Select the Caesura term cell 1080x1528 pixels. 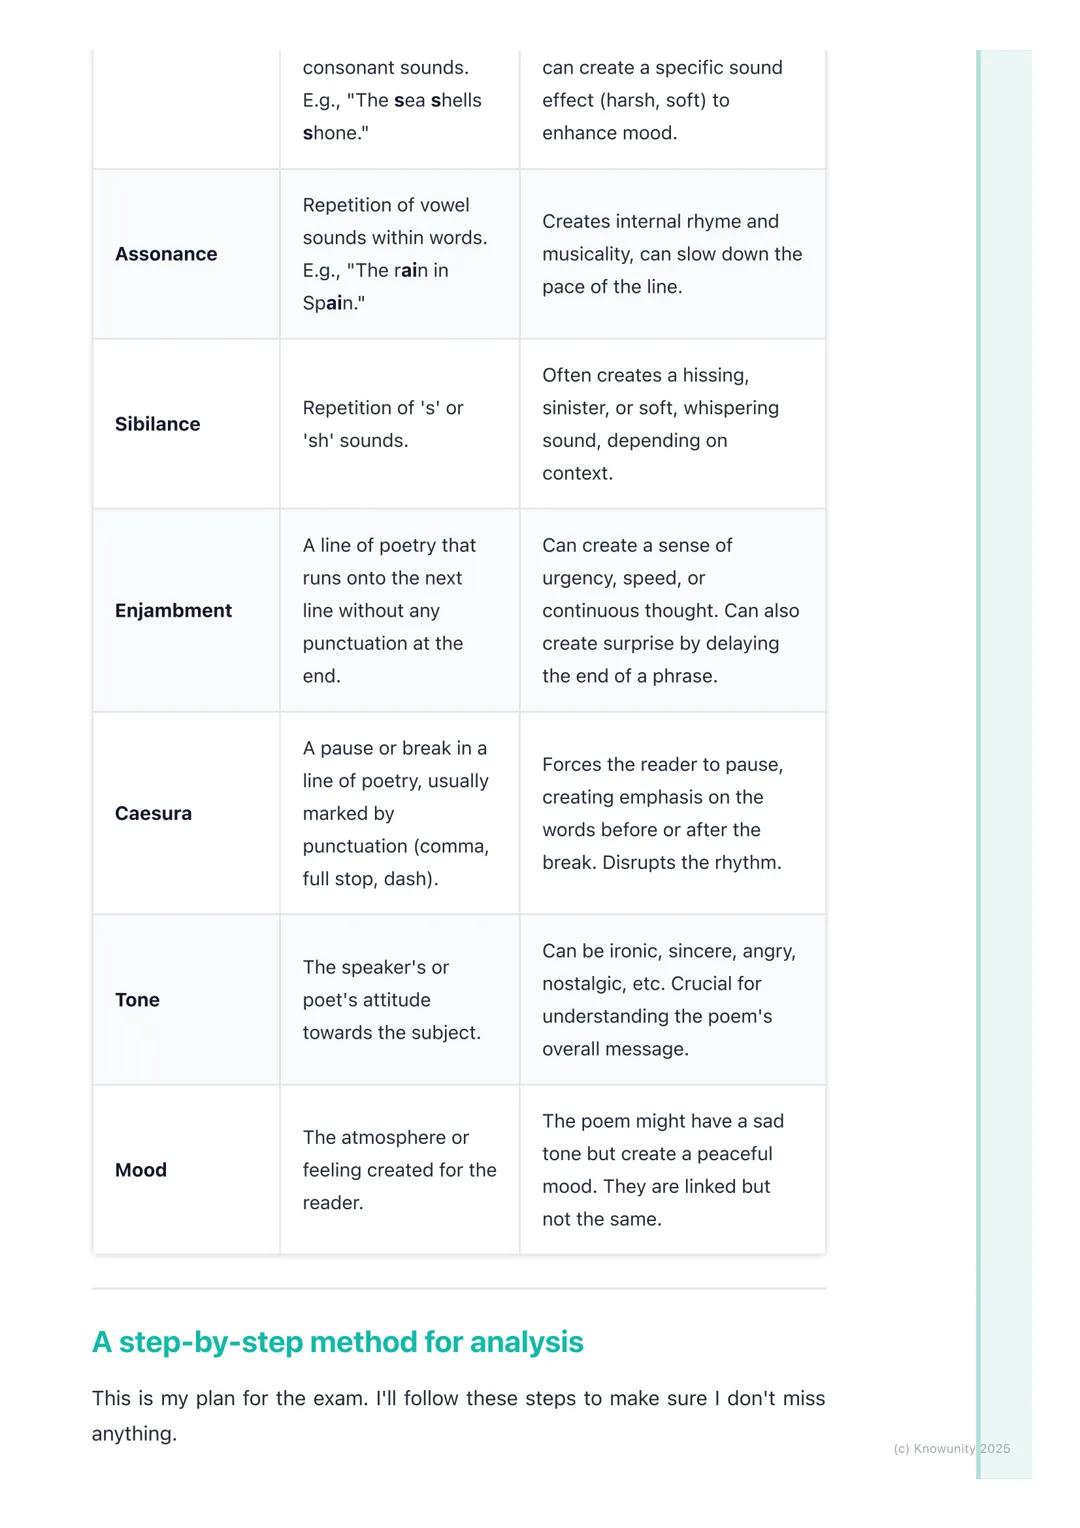(x=153, y=814)
